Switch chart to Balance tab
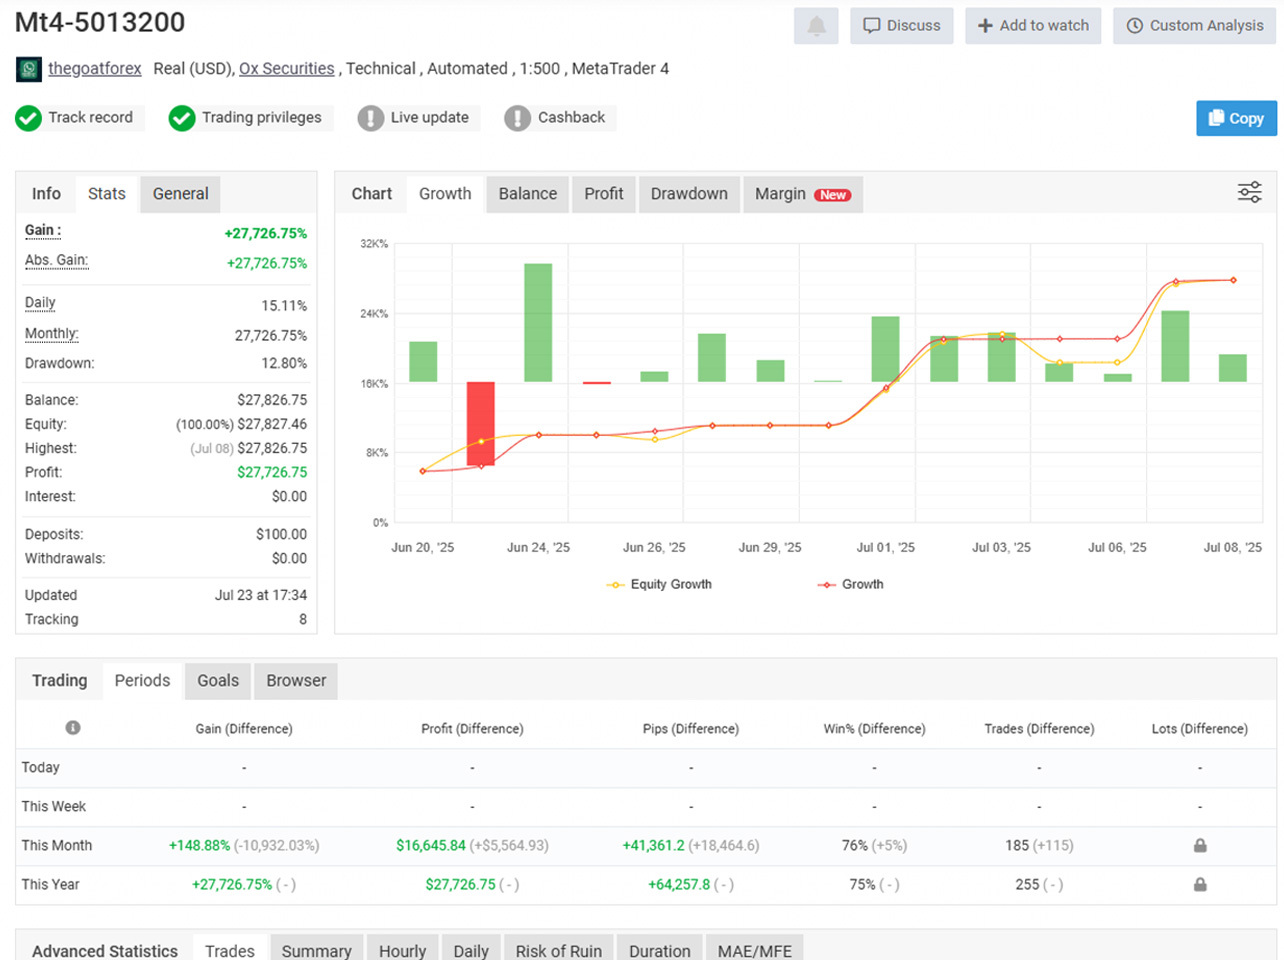The height and width of the screenshot is (960, 1284). (528, 194)
